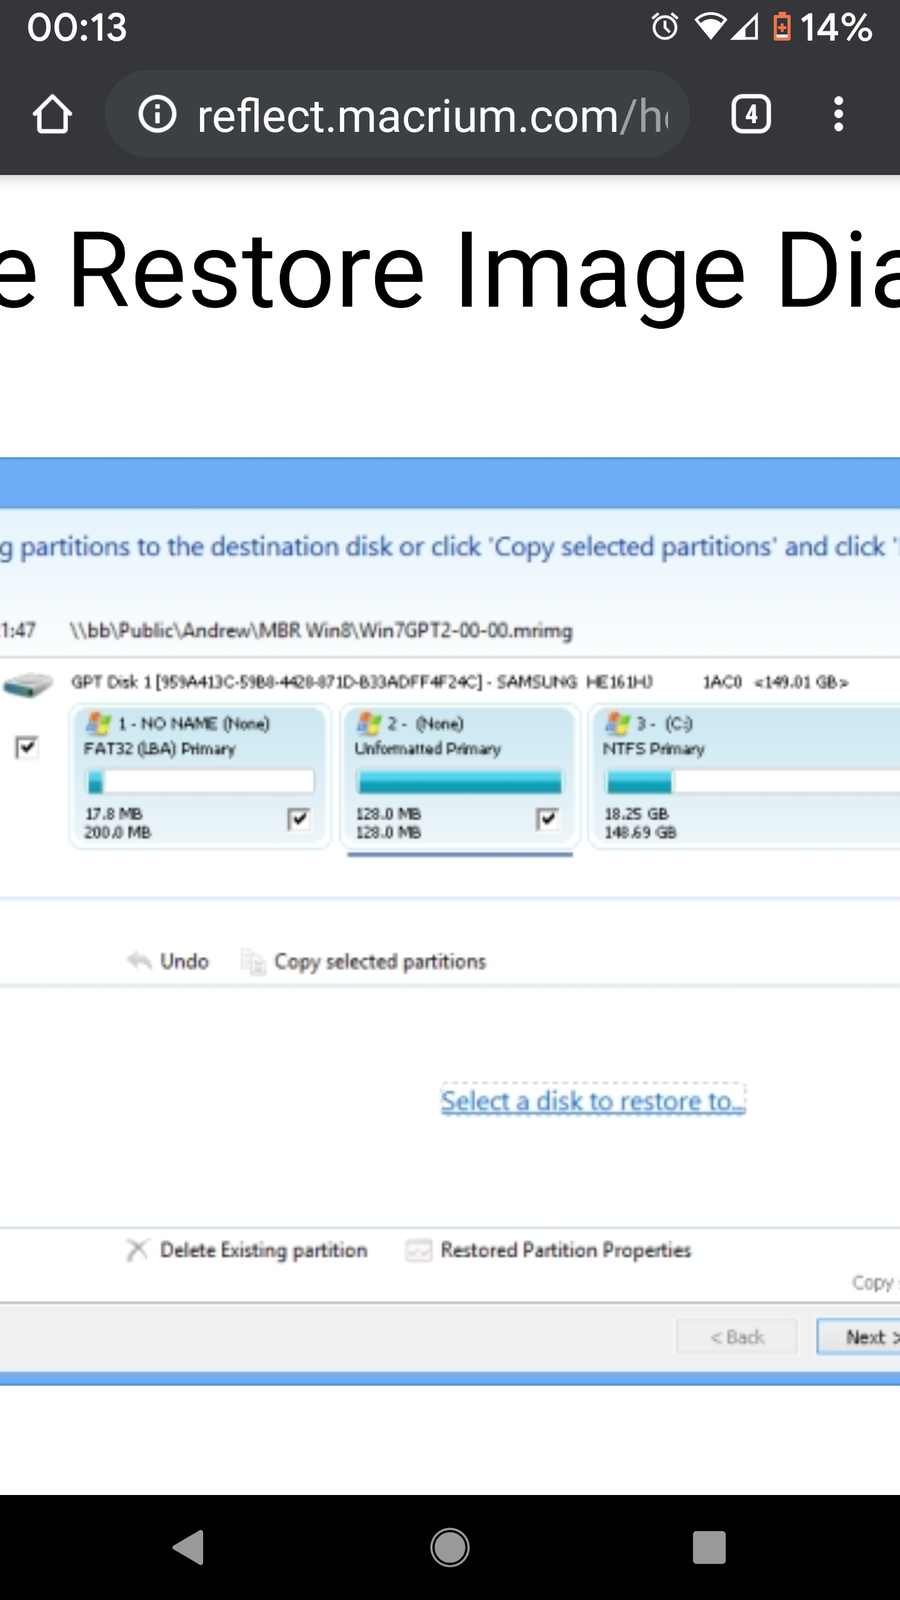Tap the Android back navigation button
The width and height of the screenshot is (900, 1600).
189,1547
